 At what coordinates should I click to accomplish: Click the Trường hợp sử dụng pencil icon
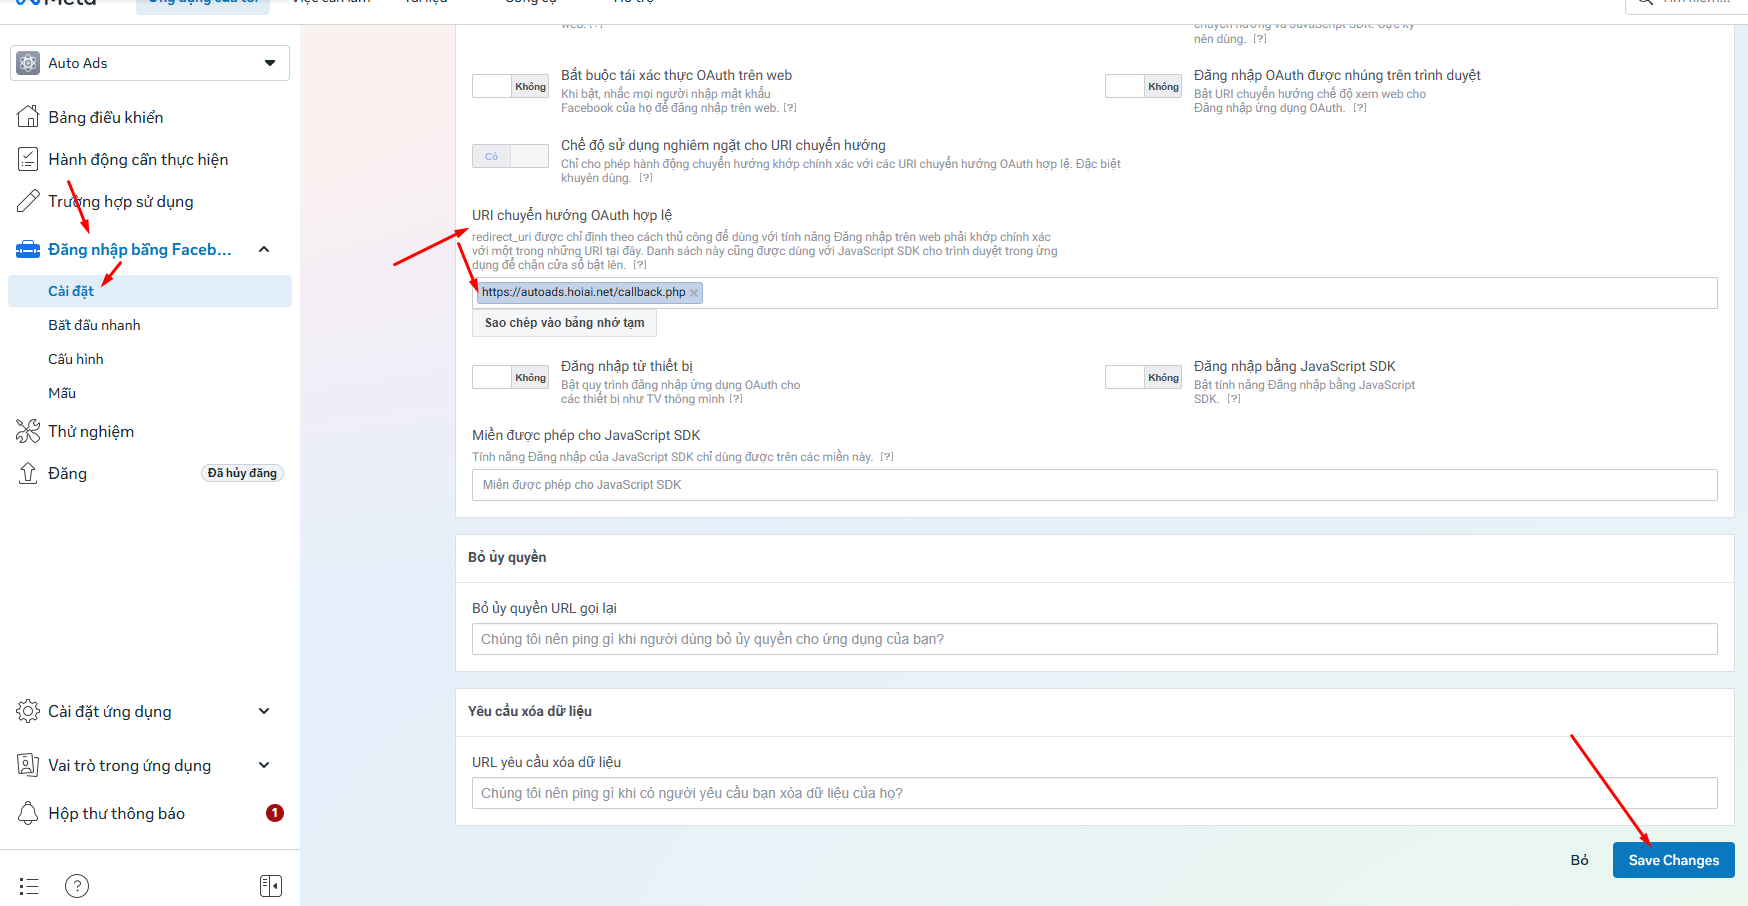28,201
